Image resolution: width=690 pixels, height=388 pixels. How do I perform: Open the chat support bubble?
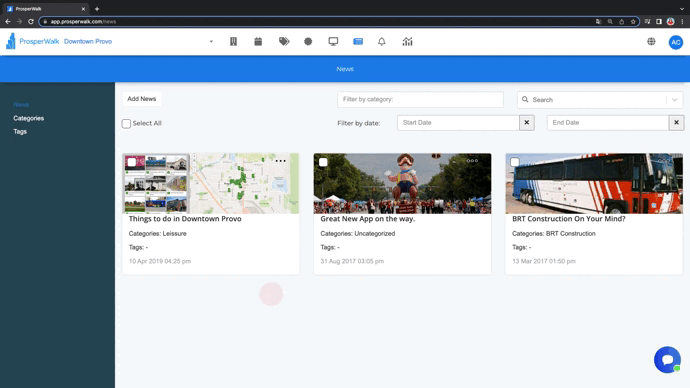pos(667,359)
